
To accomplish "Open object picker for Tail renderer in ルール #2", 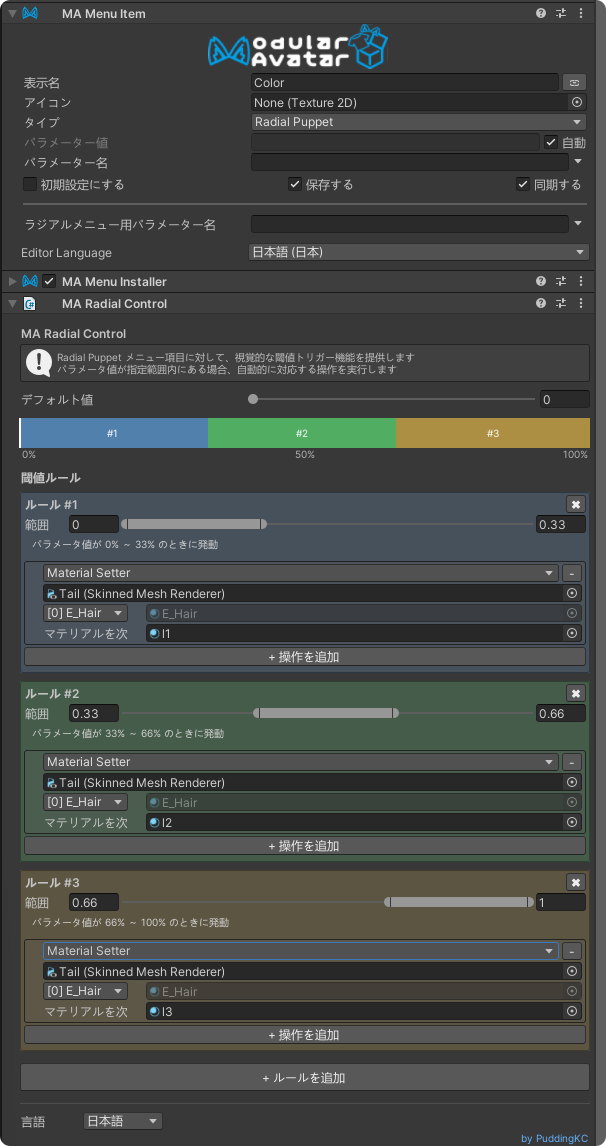I will 572,783.
